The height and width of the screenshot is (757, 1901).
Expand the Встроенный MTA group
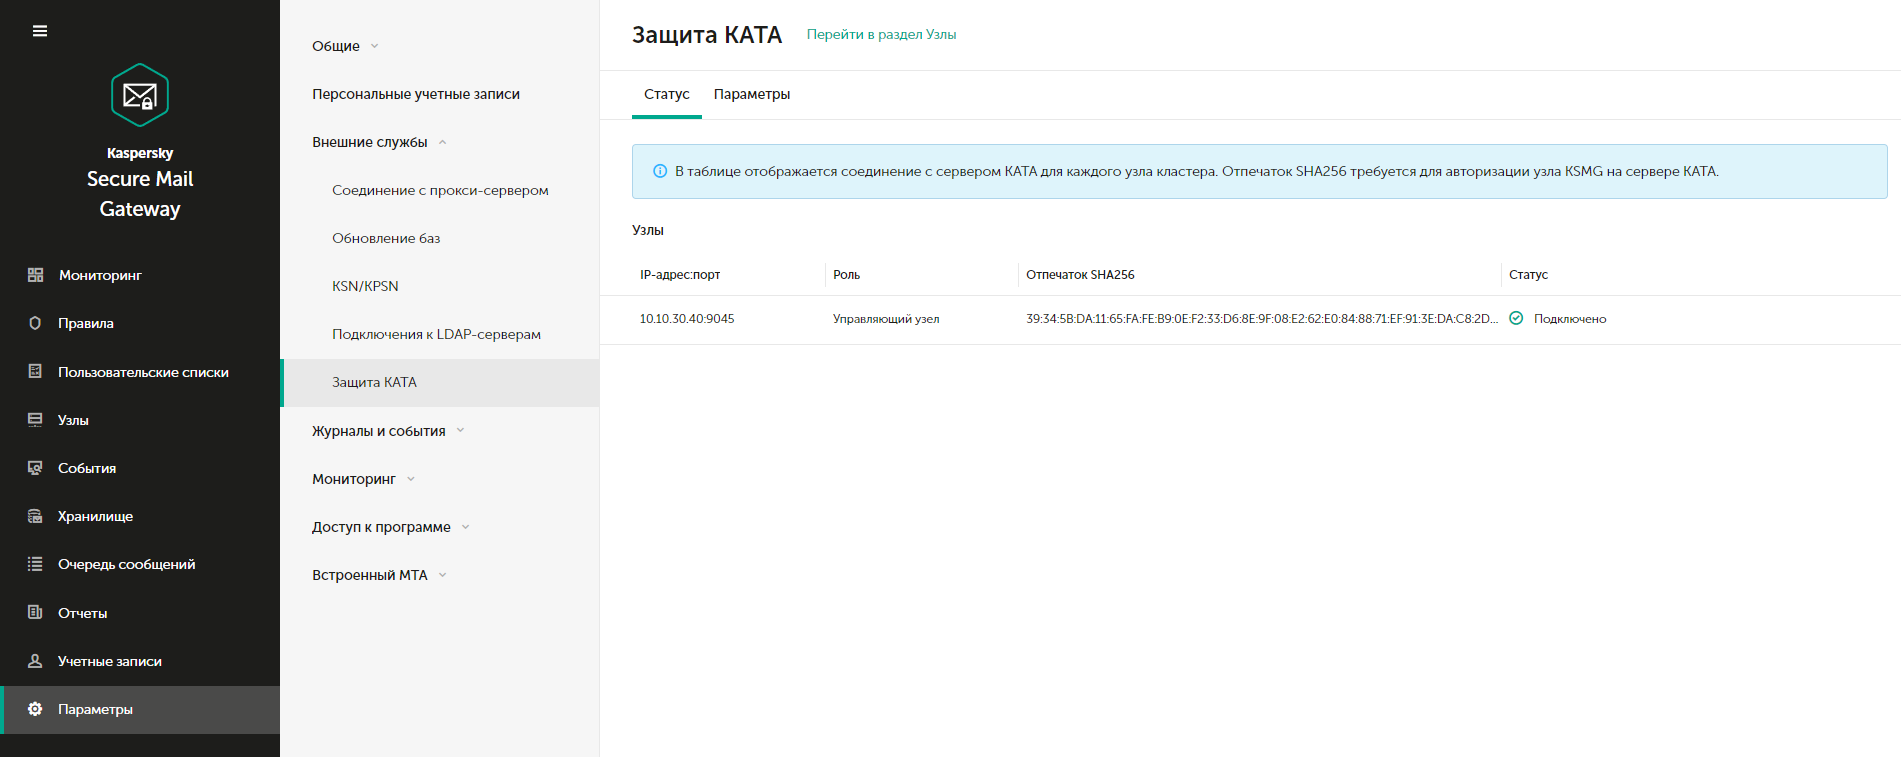click(379, 575)
